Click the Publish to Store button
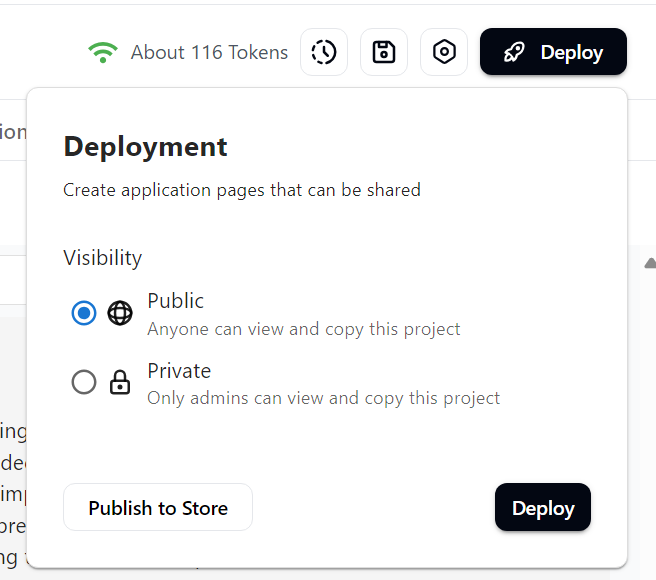The image size is (656, 580). 158,508
